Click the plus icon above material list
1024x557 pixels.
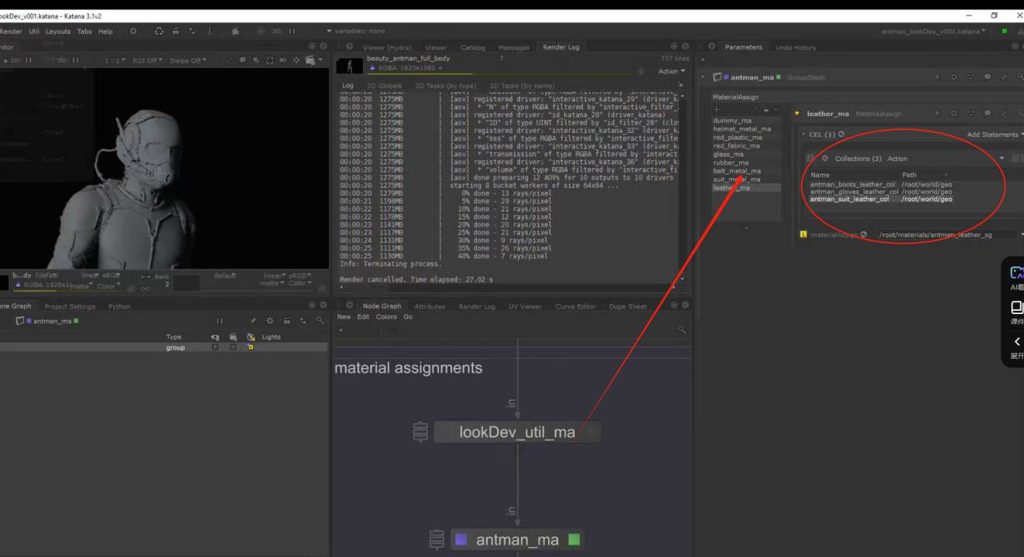(716, 109)
